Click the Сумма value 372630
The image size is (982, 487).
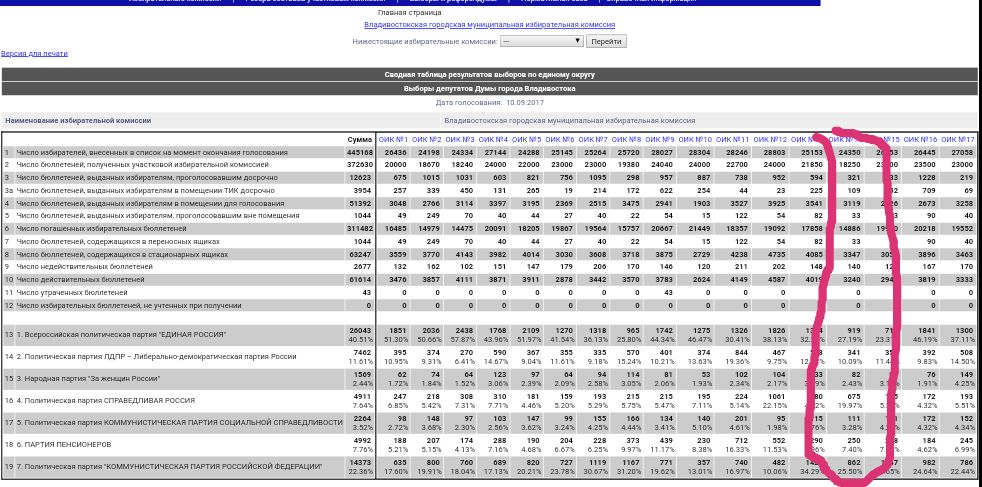pyautogui.click(x=359, y=165)
